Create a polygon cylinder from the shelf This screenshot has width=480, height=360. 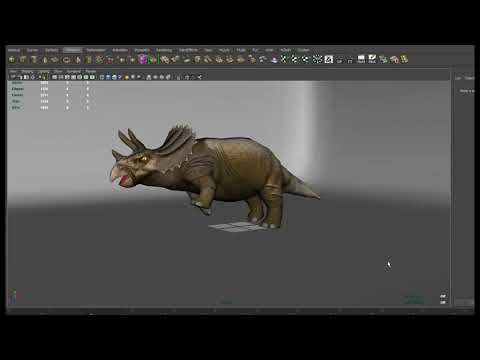coord(34,60)
